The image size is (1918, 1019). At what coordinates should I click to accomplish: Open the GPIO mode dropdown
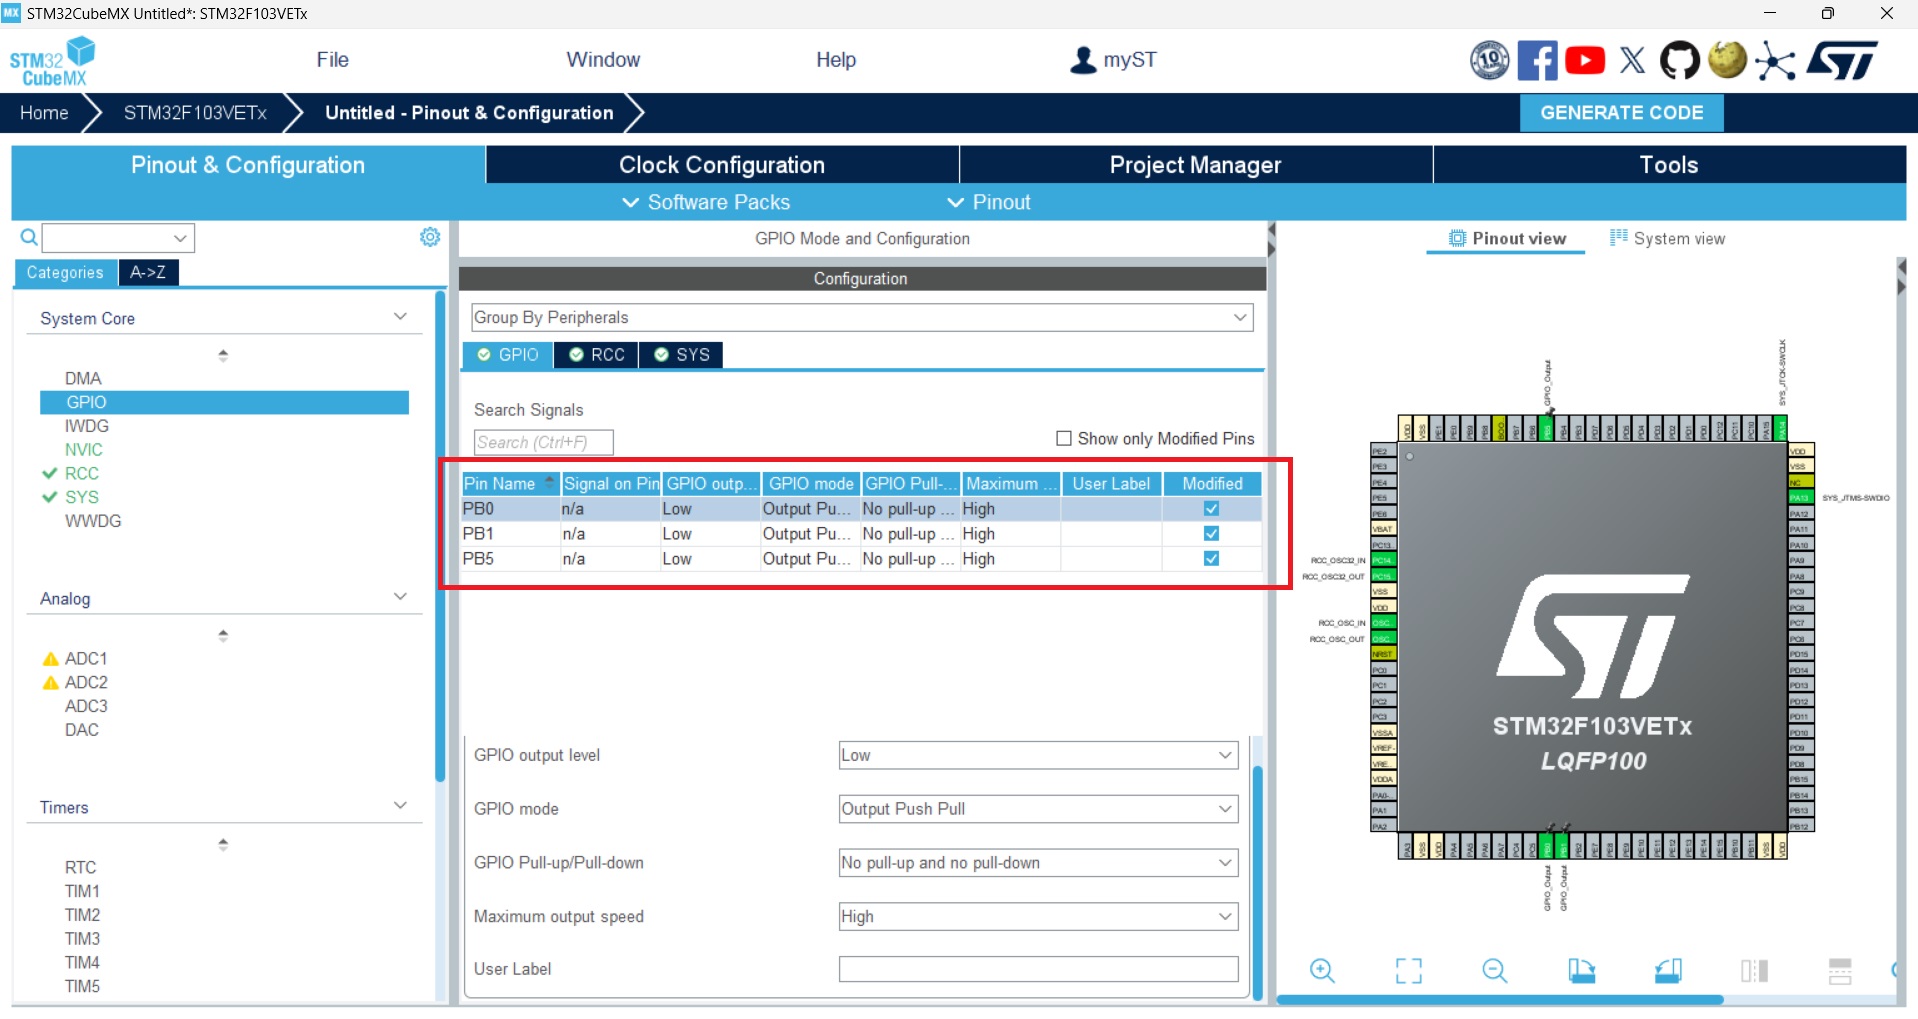[1038, 809]
